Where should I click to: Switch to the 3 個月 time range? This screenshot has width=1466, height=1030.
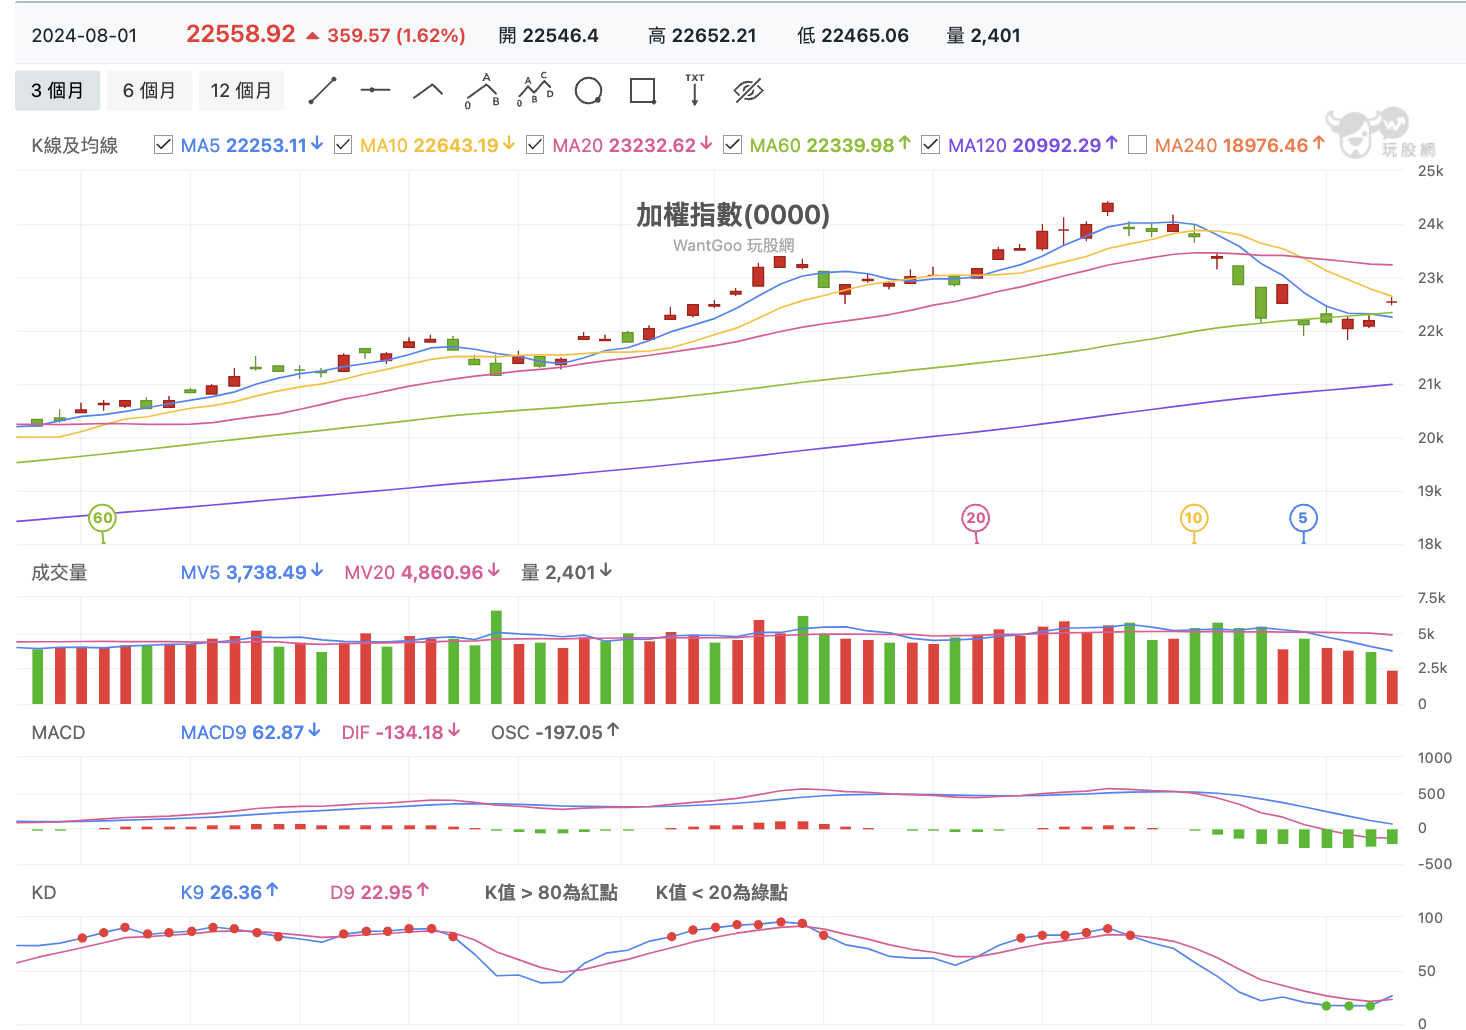pyautogui.click(x=57, y=91)
